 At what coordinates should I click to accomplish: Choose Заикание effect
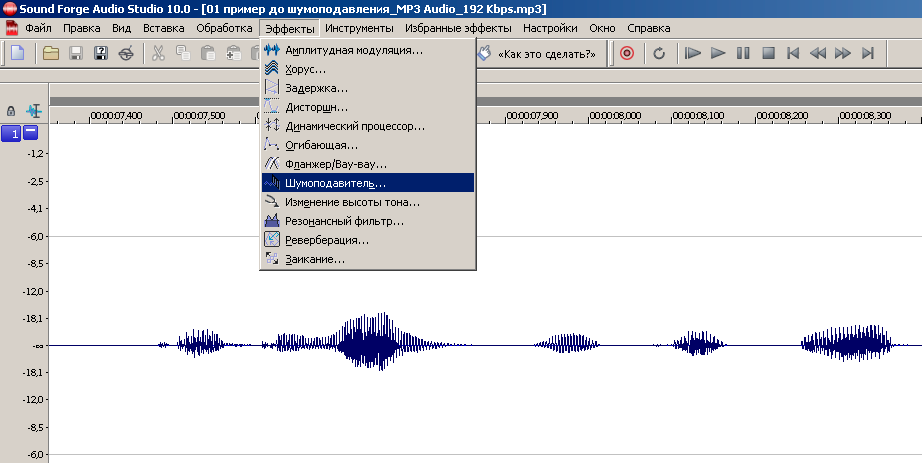368,259
